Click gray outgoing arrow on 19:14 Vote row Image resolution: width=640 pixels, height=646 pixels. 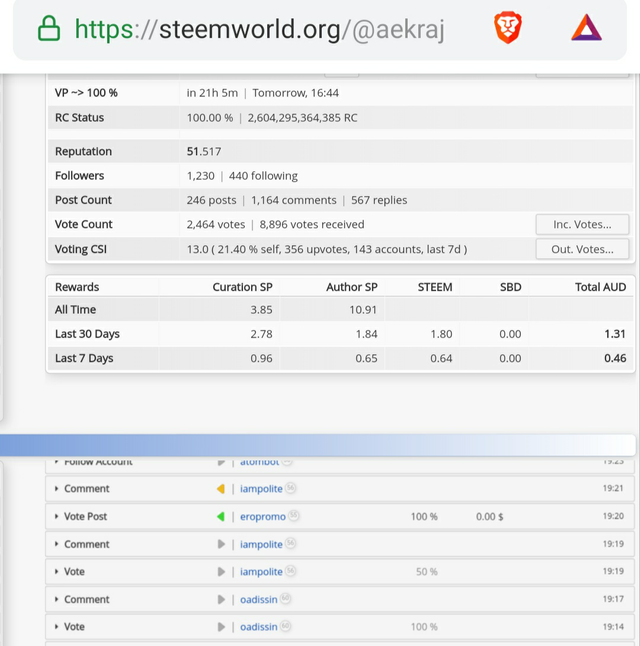221,627
